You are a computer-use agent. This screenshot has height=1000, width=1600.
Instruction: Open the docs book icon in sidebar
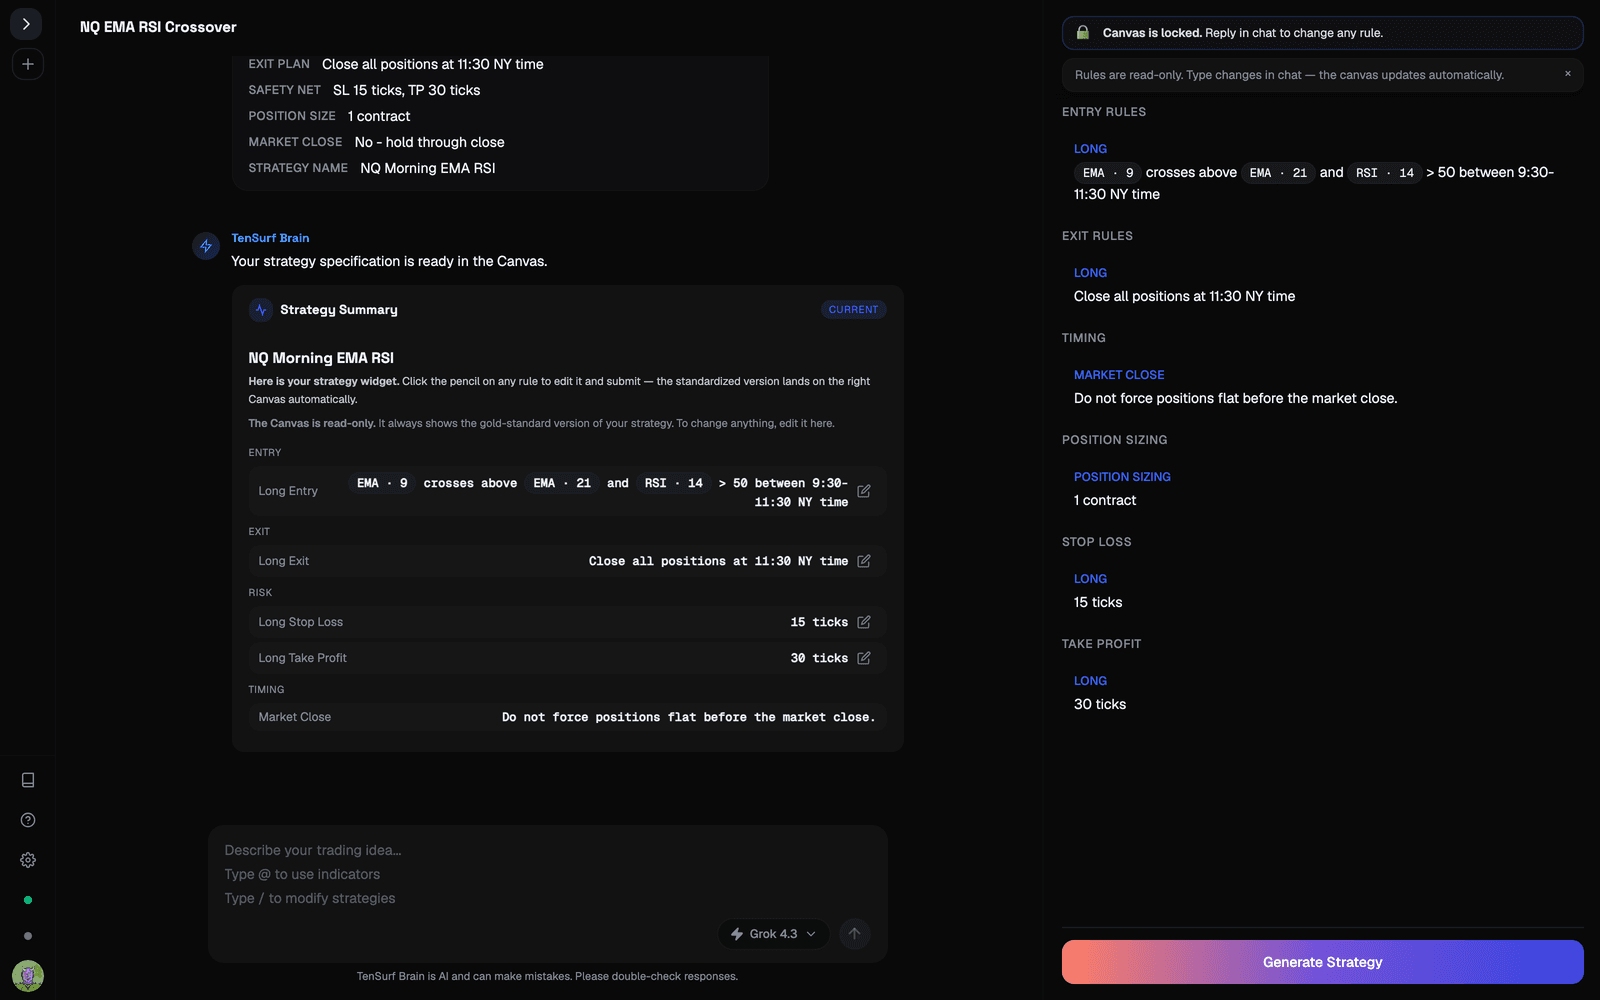28,780
